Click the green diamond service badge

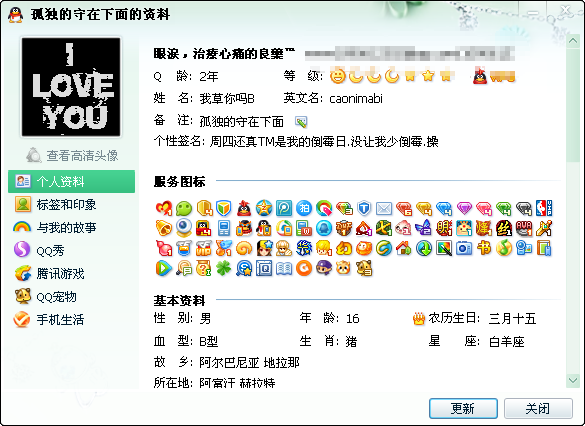(x=504, y=209)
